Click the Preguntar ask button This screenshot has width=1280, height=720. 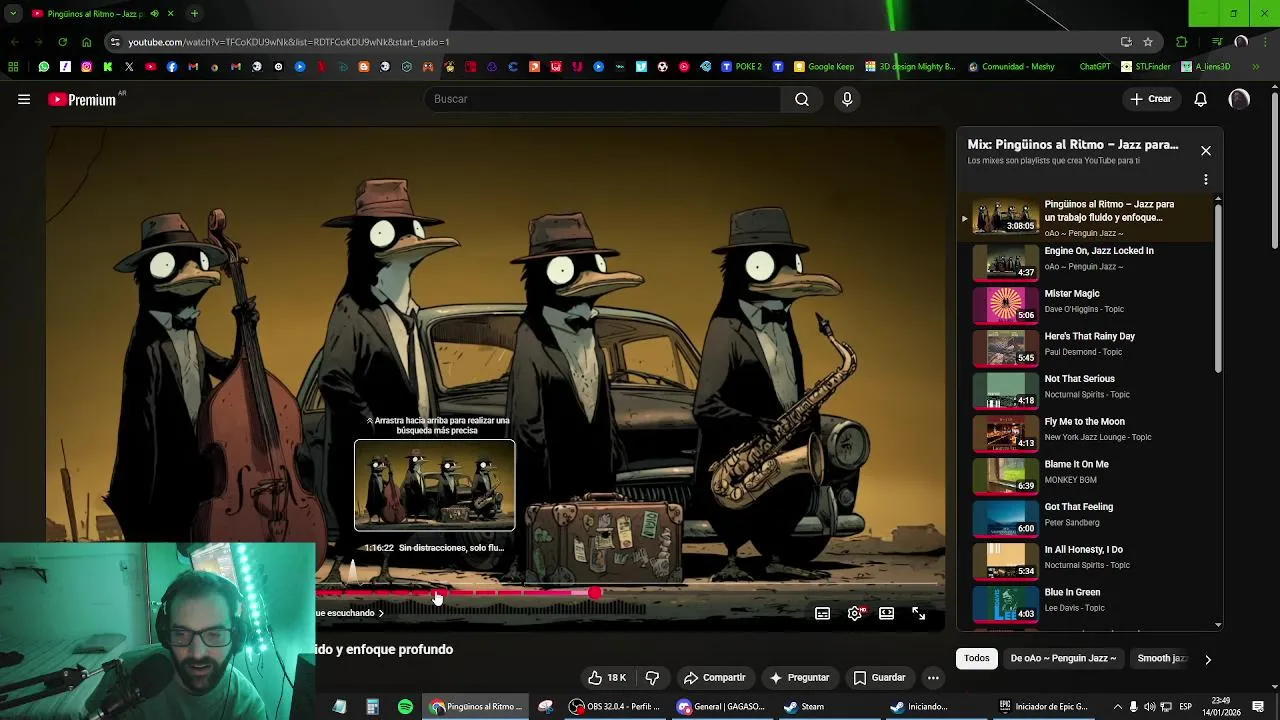pyautogui.click(x=799, y=678)
